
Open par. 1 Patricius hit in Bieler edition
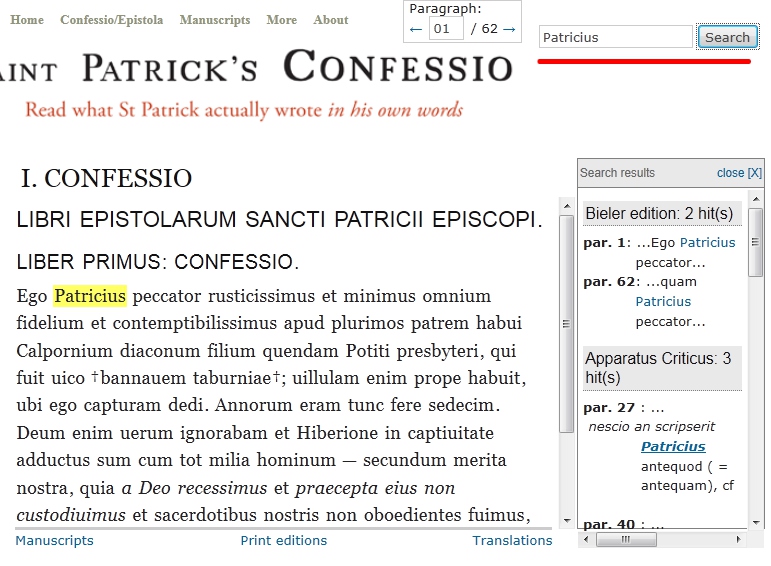708,242
